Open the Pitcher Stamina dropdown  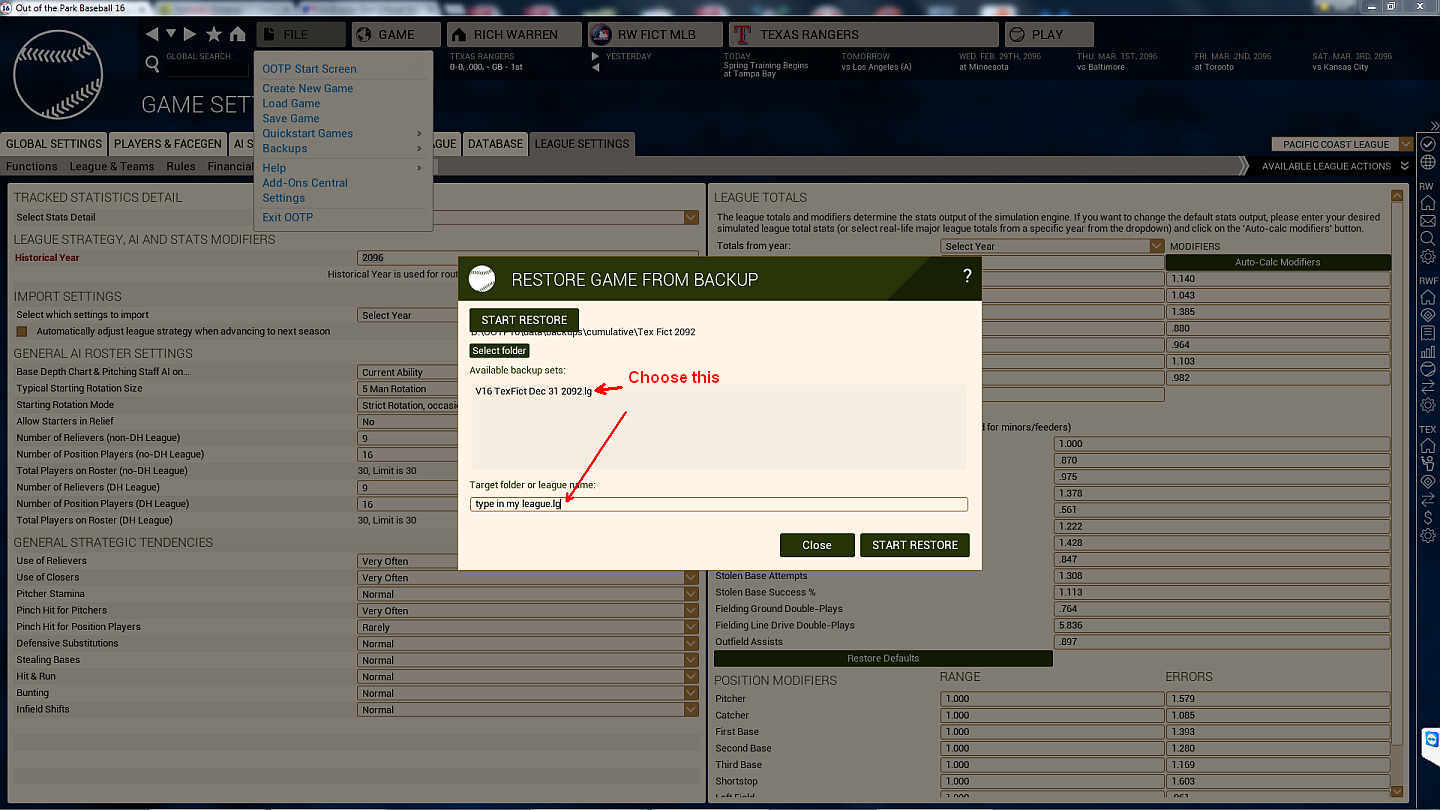click(528, 594)
